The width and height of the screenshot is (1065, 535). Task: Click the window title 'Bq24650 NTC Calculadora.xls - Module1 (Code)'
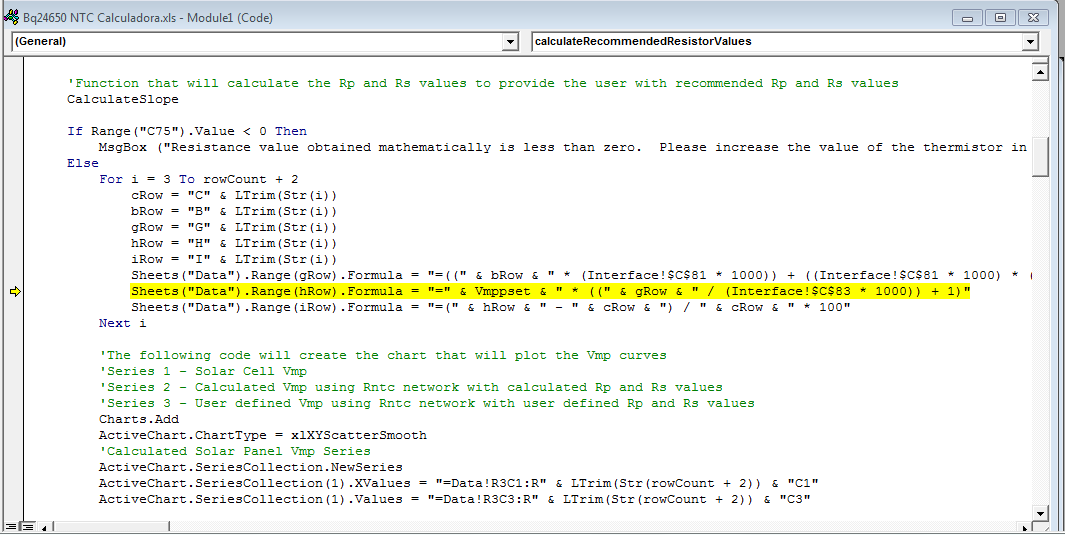[147, 18]
